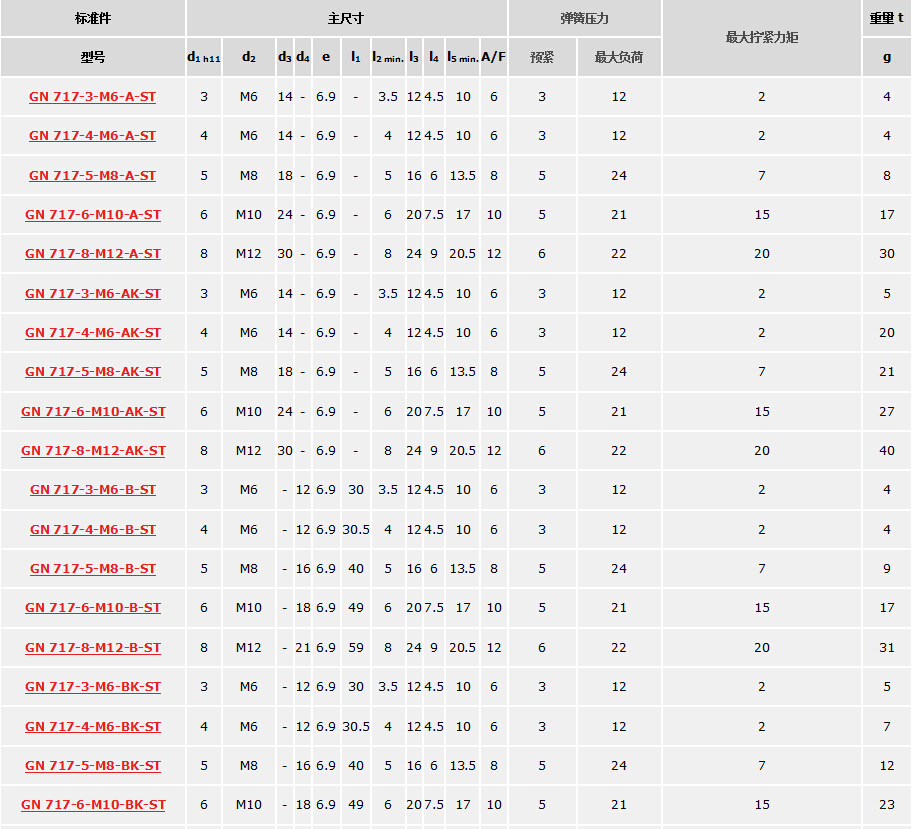913x829 pixels.
Task: Open the GN 717-3-M6-A-ST link
Action: pos(93,97)
